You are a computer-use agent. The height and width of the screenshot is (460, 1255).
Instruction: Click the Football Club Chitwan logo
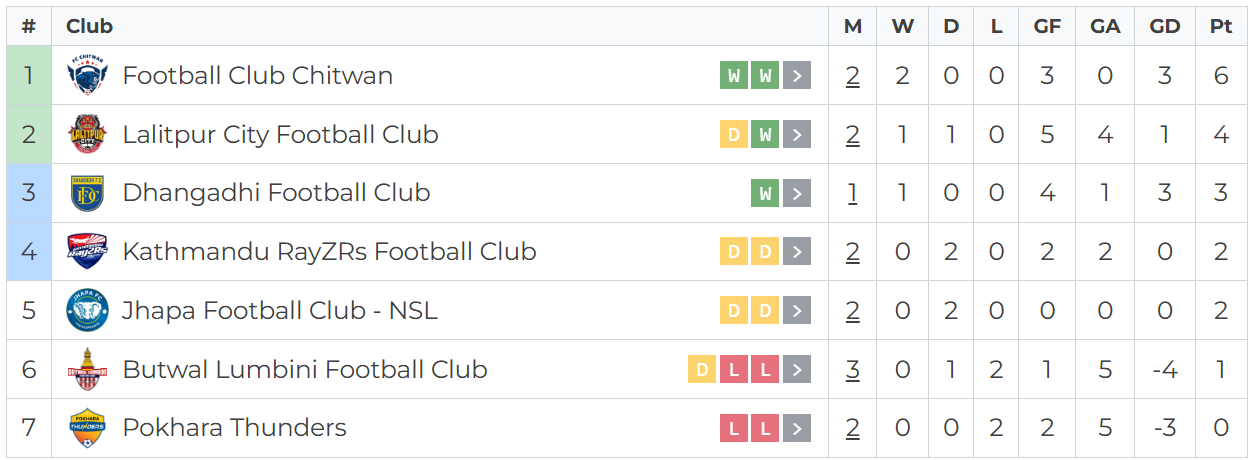pyautogui.click(x=87, y=76)
